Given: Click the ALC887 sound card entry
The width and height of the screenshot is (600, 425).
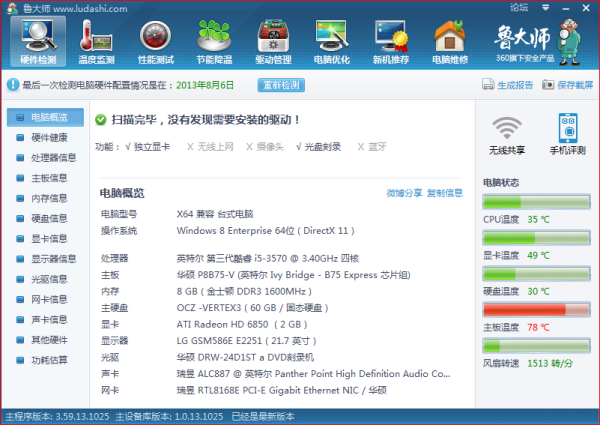Looking at the screenshot, I should [313, 374].
